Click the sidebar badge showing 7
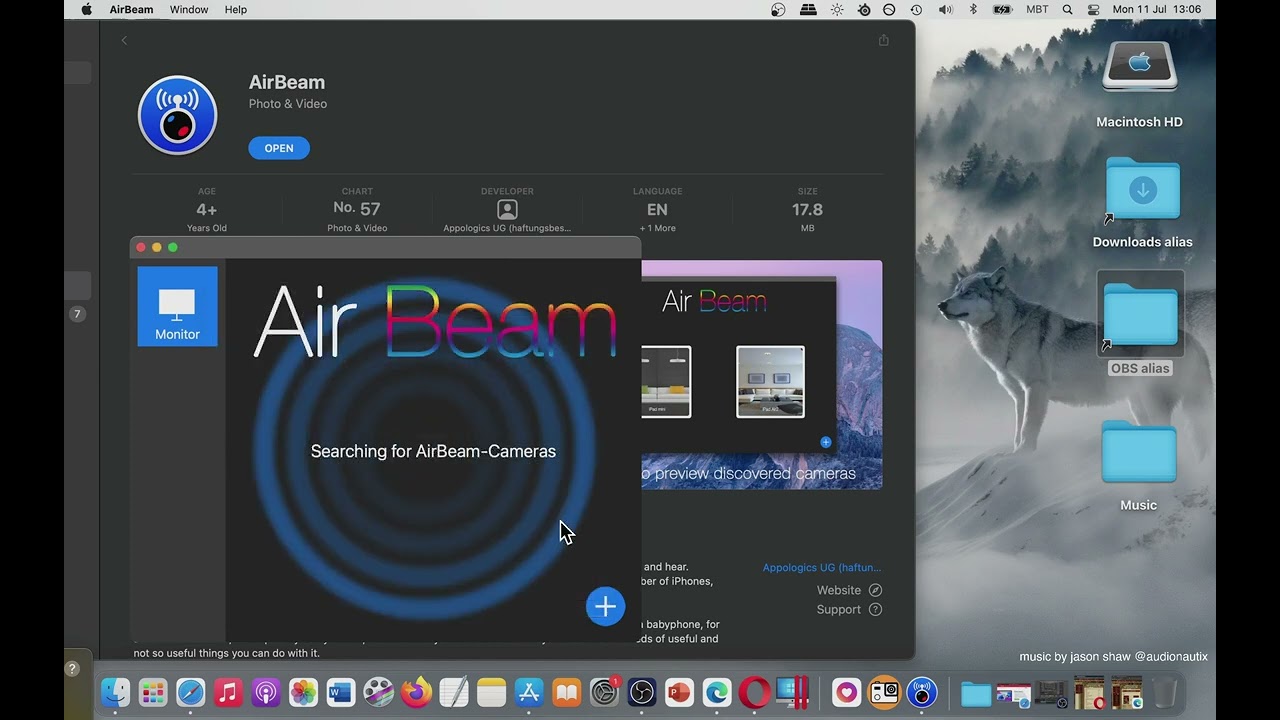Viewport: 1280px width, 720px height. (x=77, y=314)
